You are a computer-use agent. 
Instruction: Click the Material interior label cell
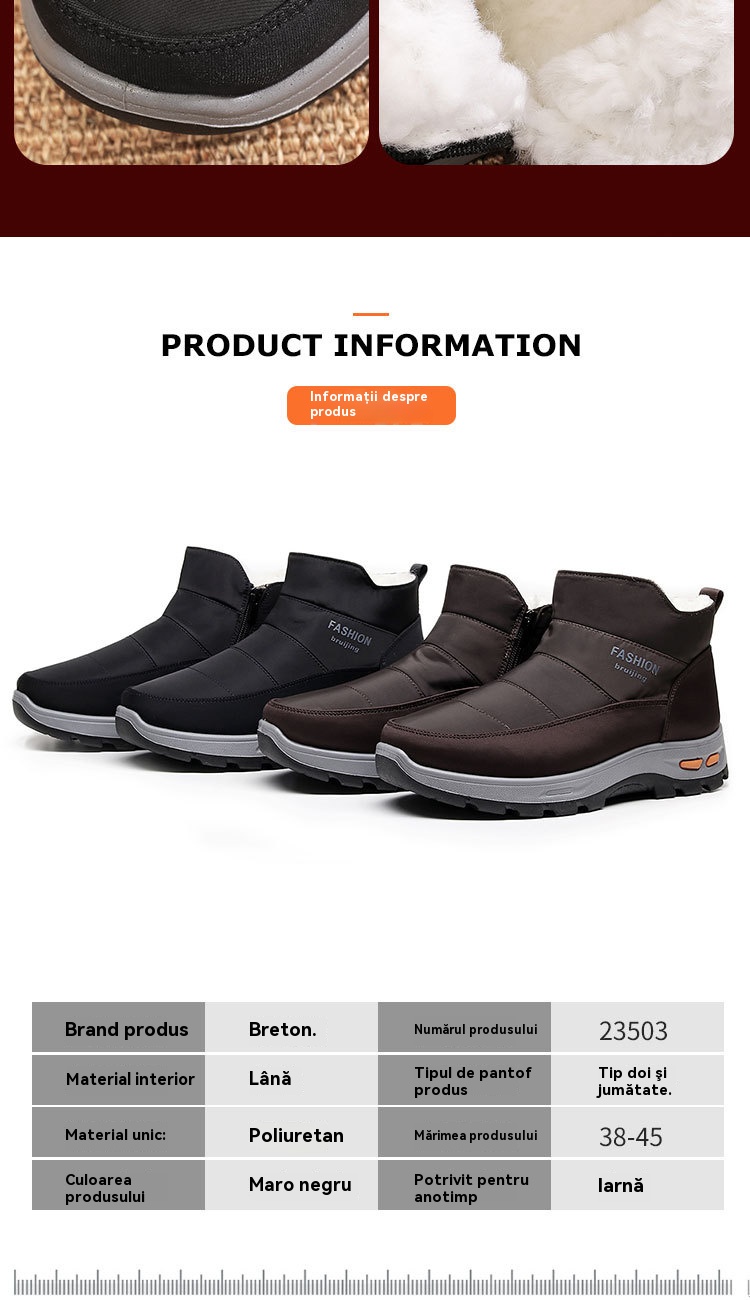click(x=118, y=1080)
